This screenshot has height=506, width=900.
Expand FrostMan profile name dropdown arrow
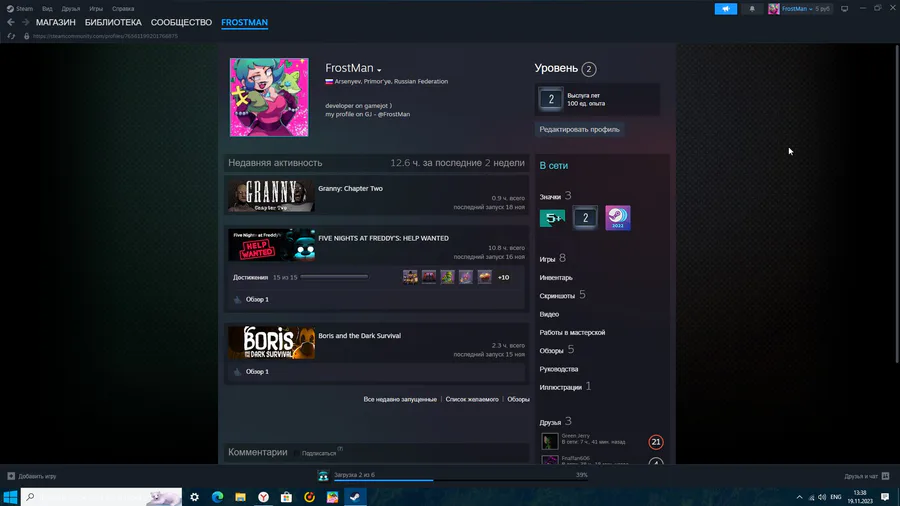[379, 70]
